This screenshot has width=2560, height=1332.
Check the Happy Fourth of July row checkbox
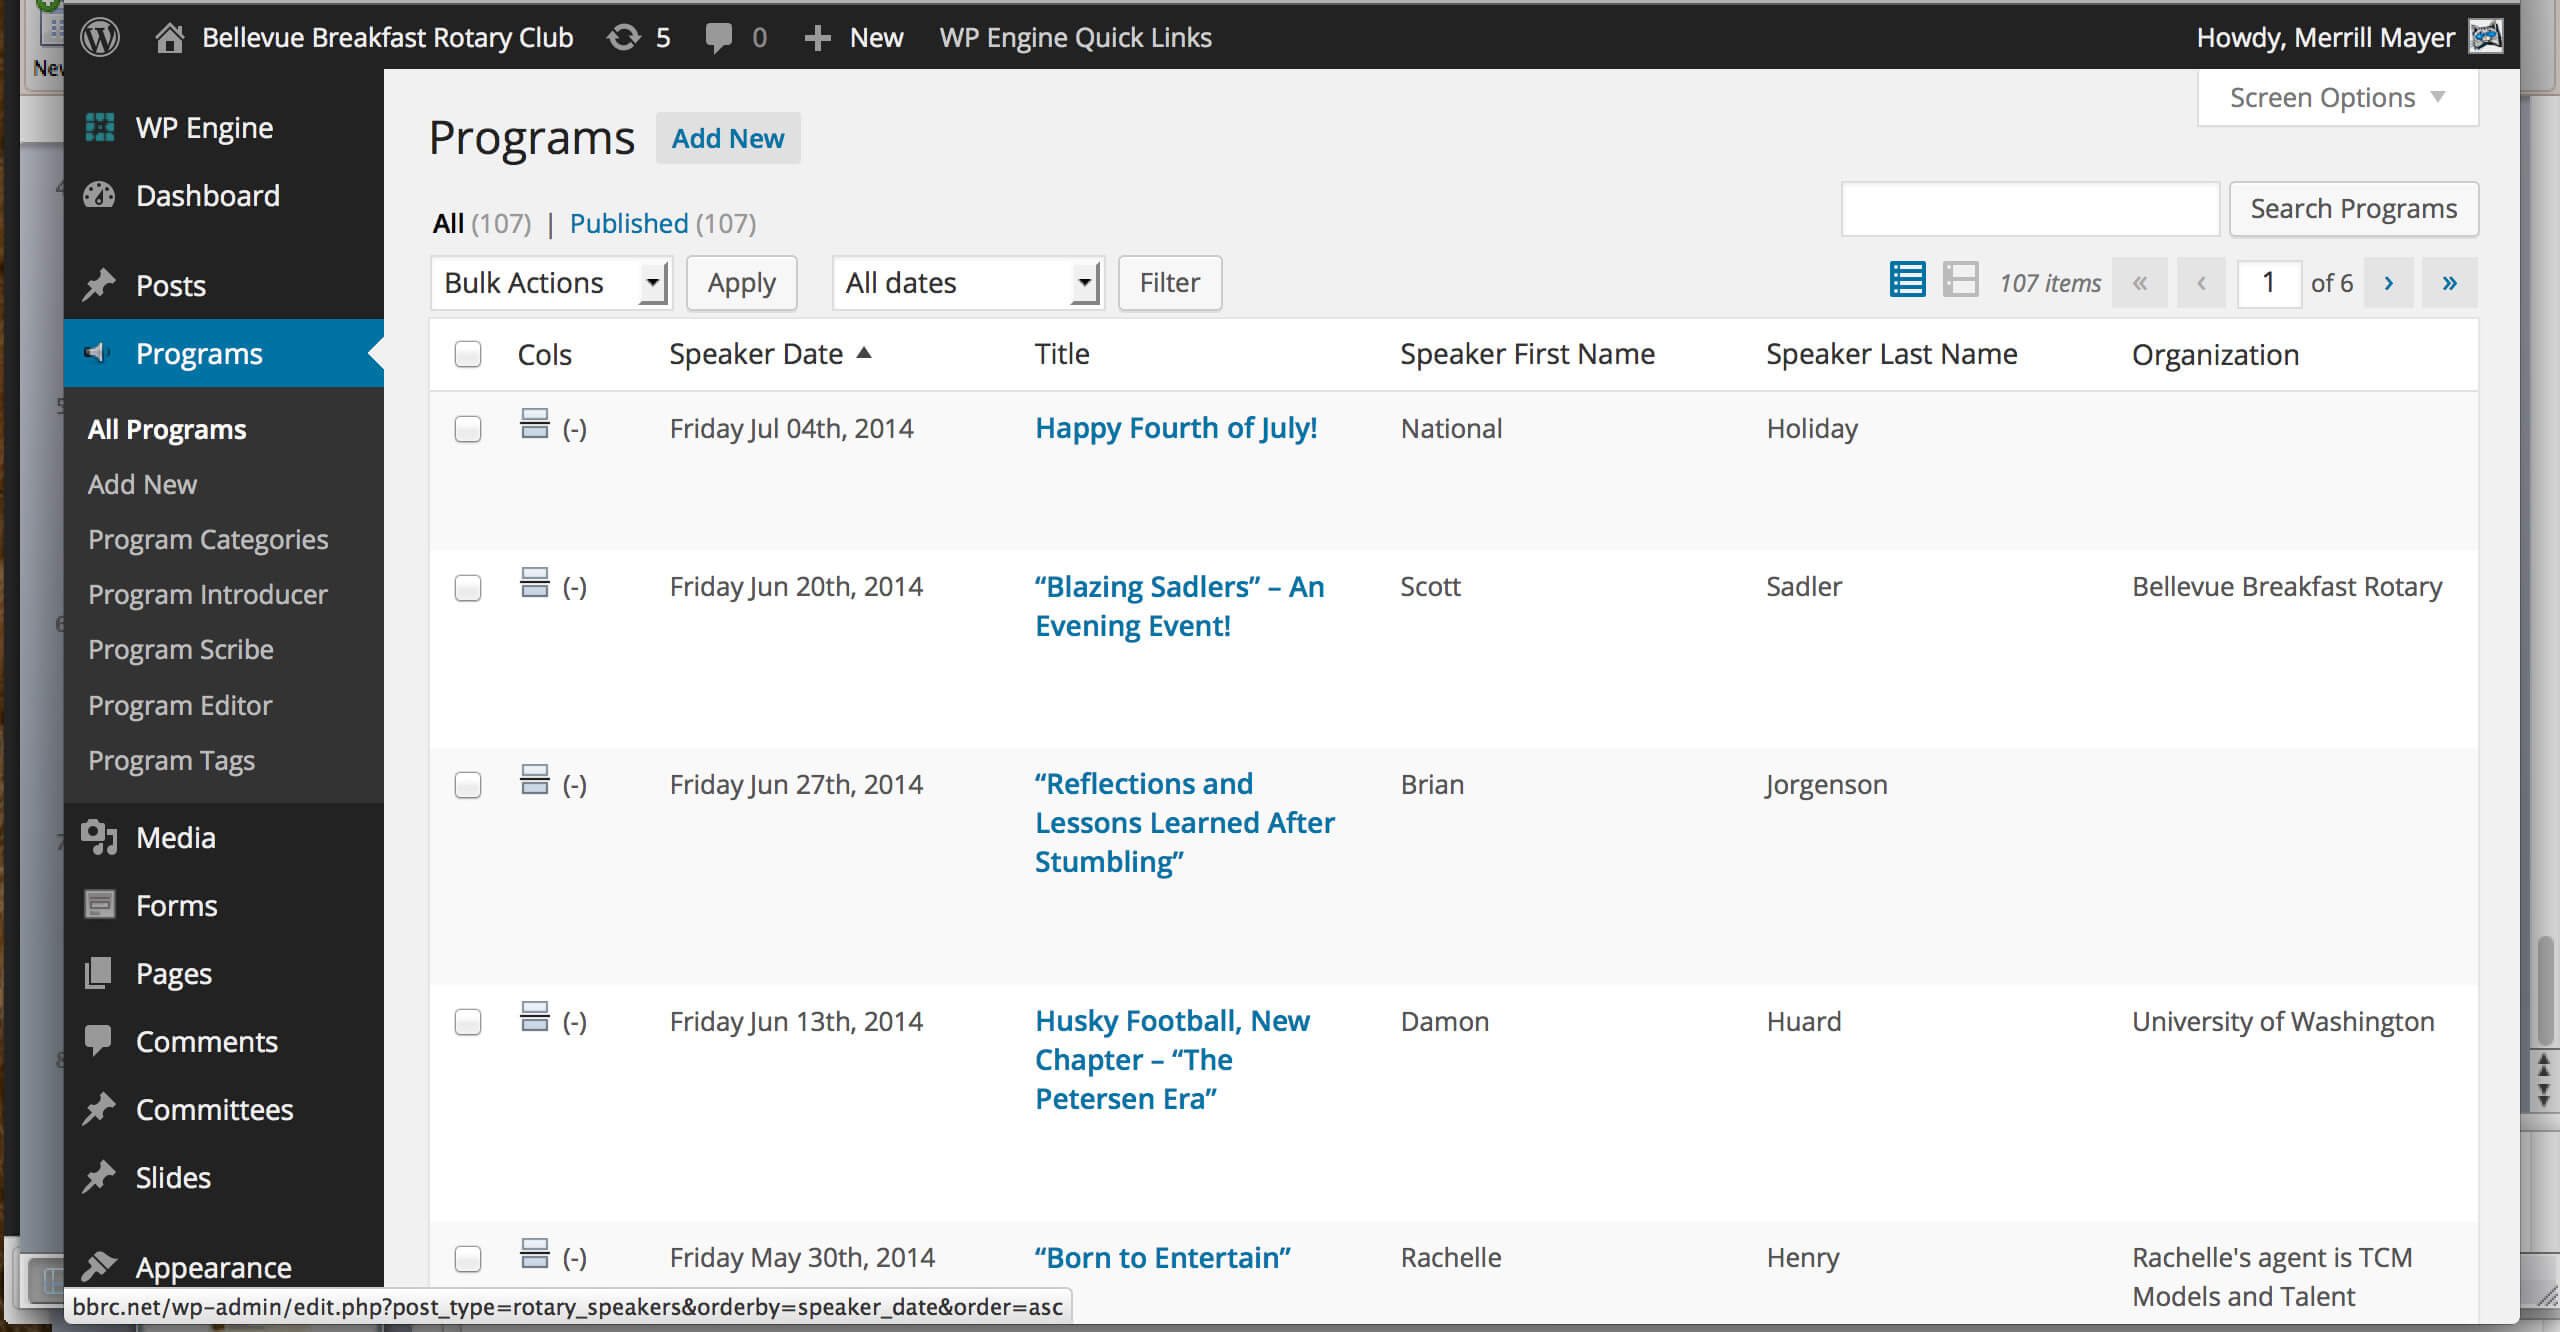click(x=467, y=429)
